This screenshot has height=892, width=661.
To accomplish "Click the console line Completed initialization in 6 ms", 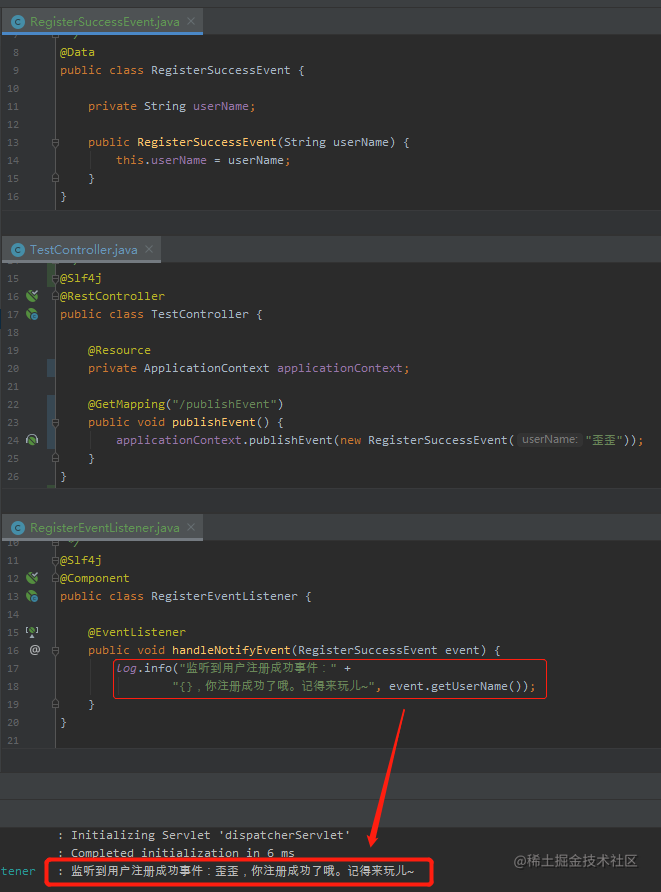I will coord(183,853).
